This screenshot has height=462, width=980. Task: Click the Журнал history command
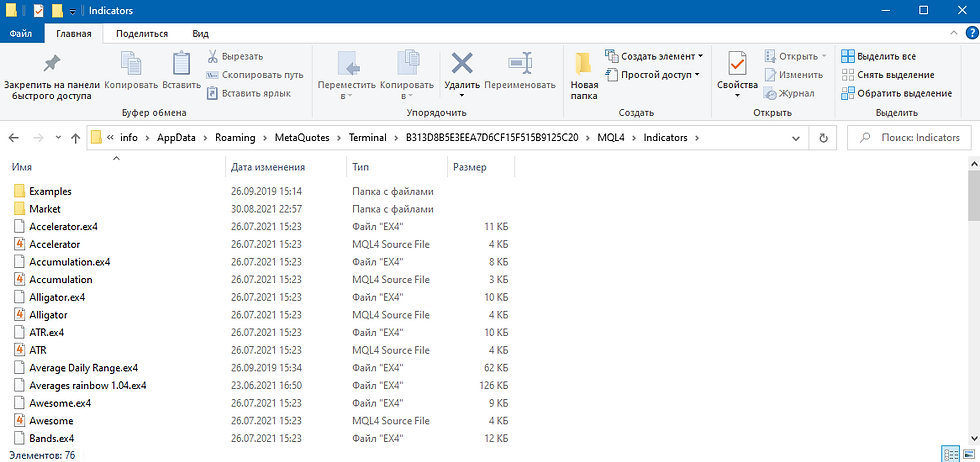click(x=789, y=93)
